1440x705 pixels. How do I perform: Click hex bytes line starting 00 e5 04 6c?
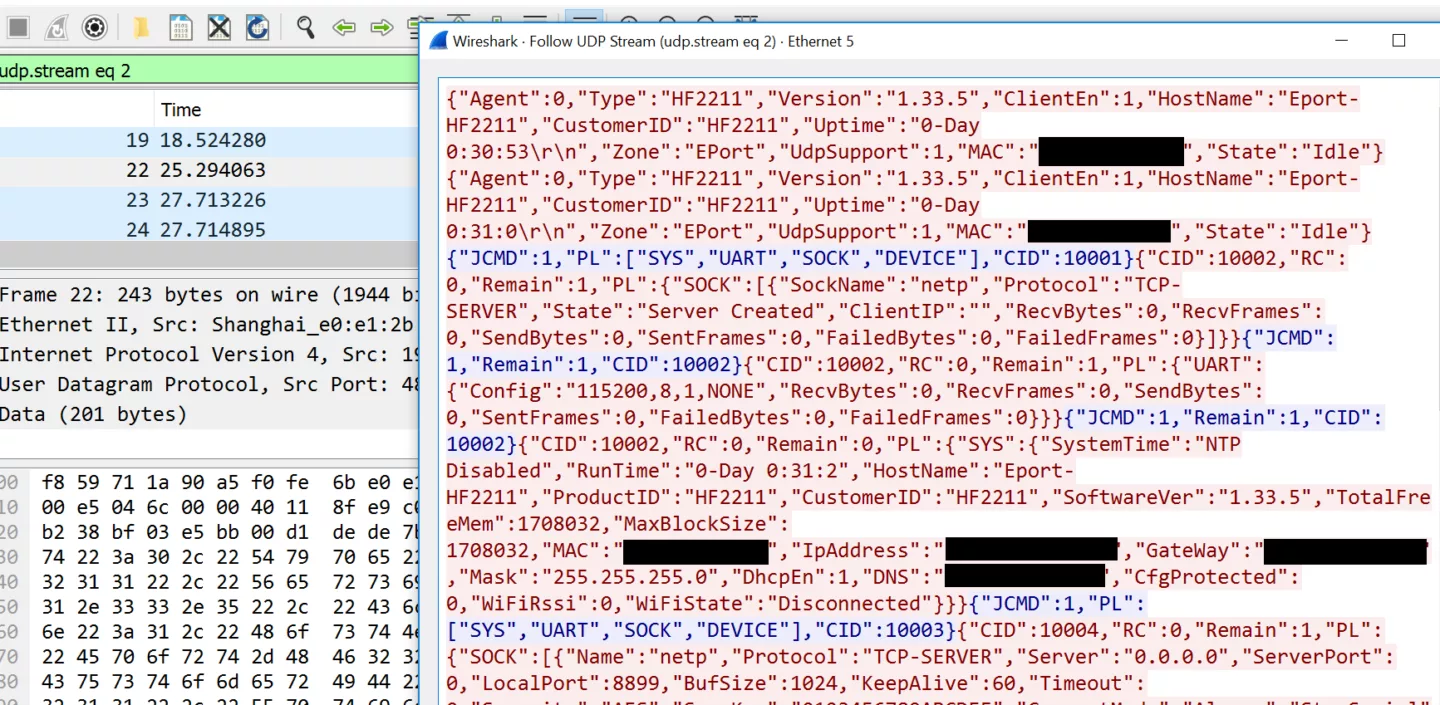(x=228, y=508)
